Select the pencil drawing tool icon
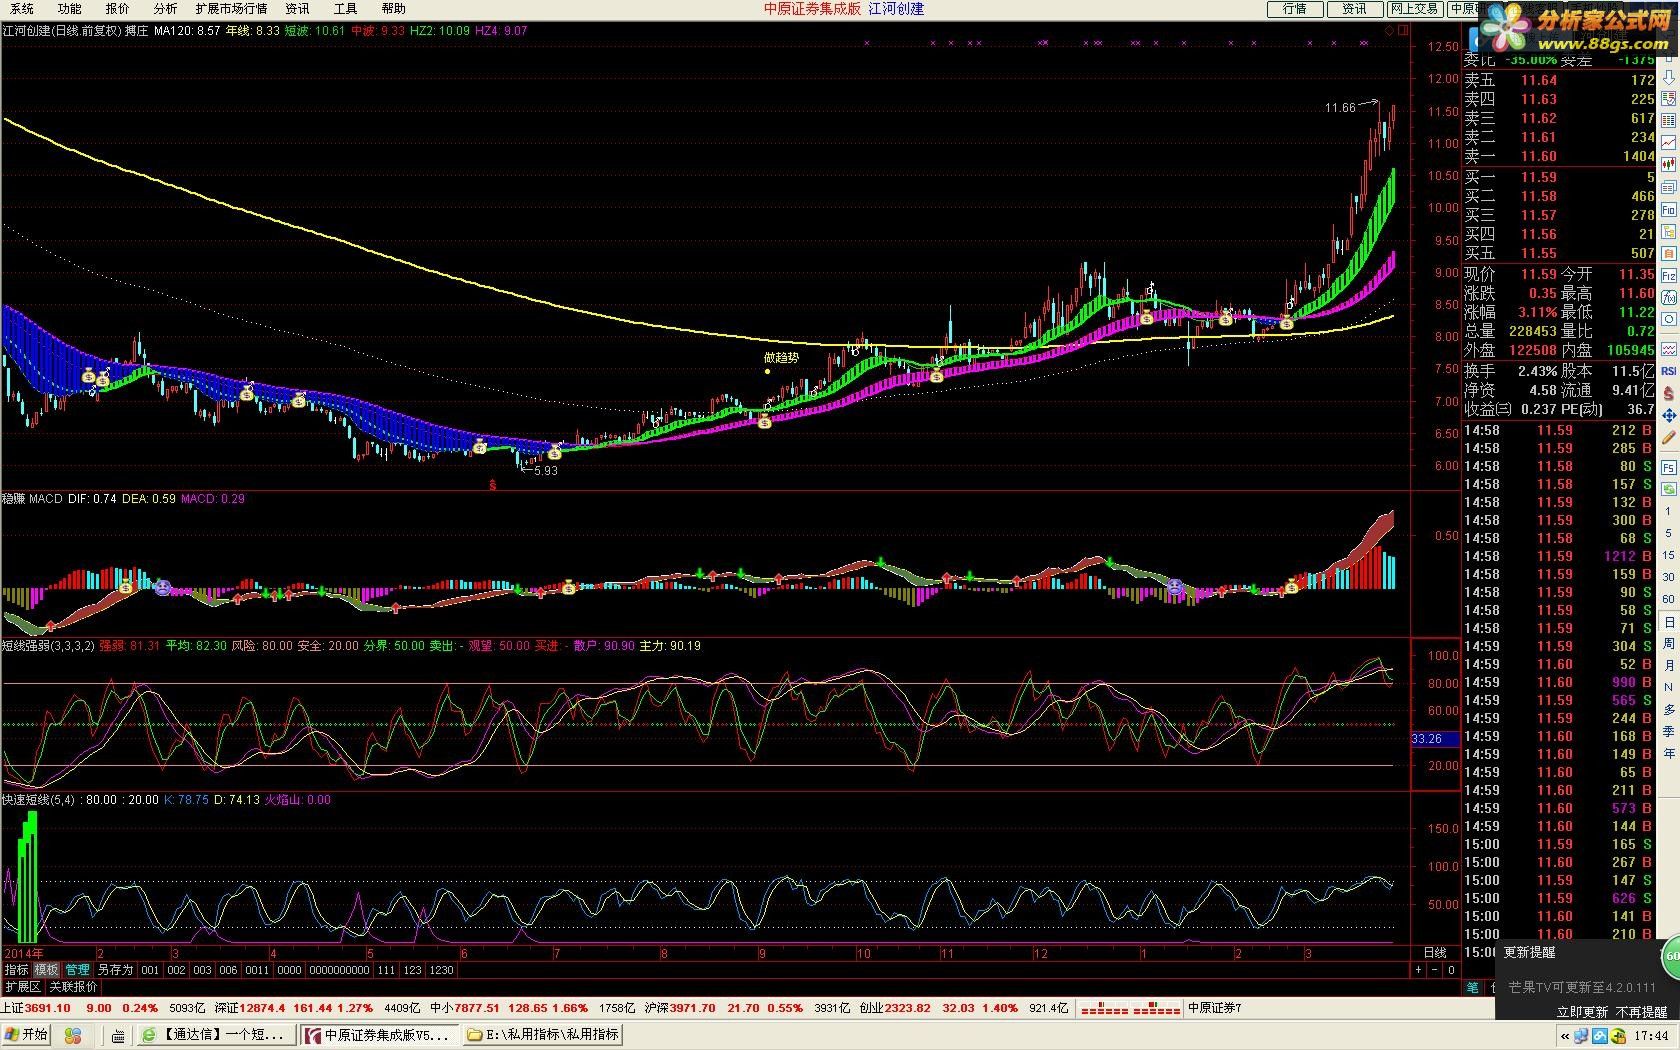The image size is (1680, 1050). point(1668,438)
